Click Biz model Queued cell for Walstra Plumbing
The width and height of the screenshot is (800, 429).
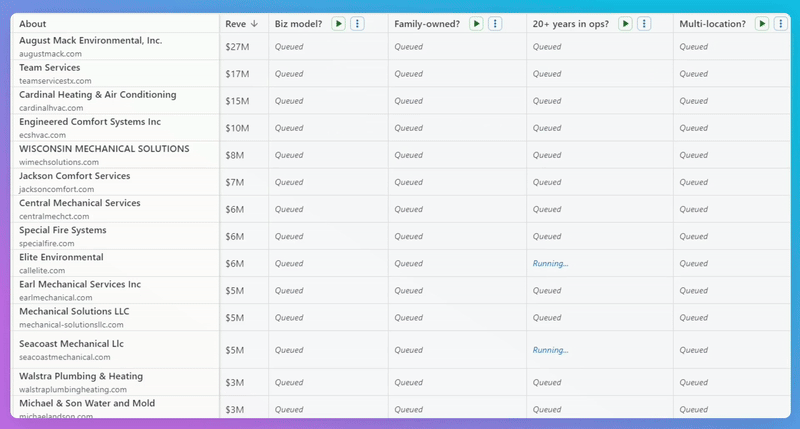point(328,382)
